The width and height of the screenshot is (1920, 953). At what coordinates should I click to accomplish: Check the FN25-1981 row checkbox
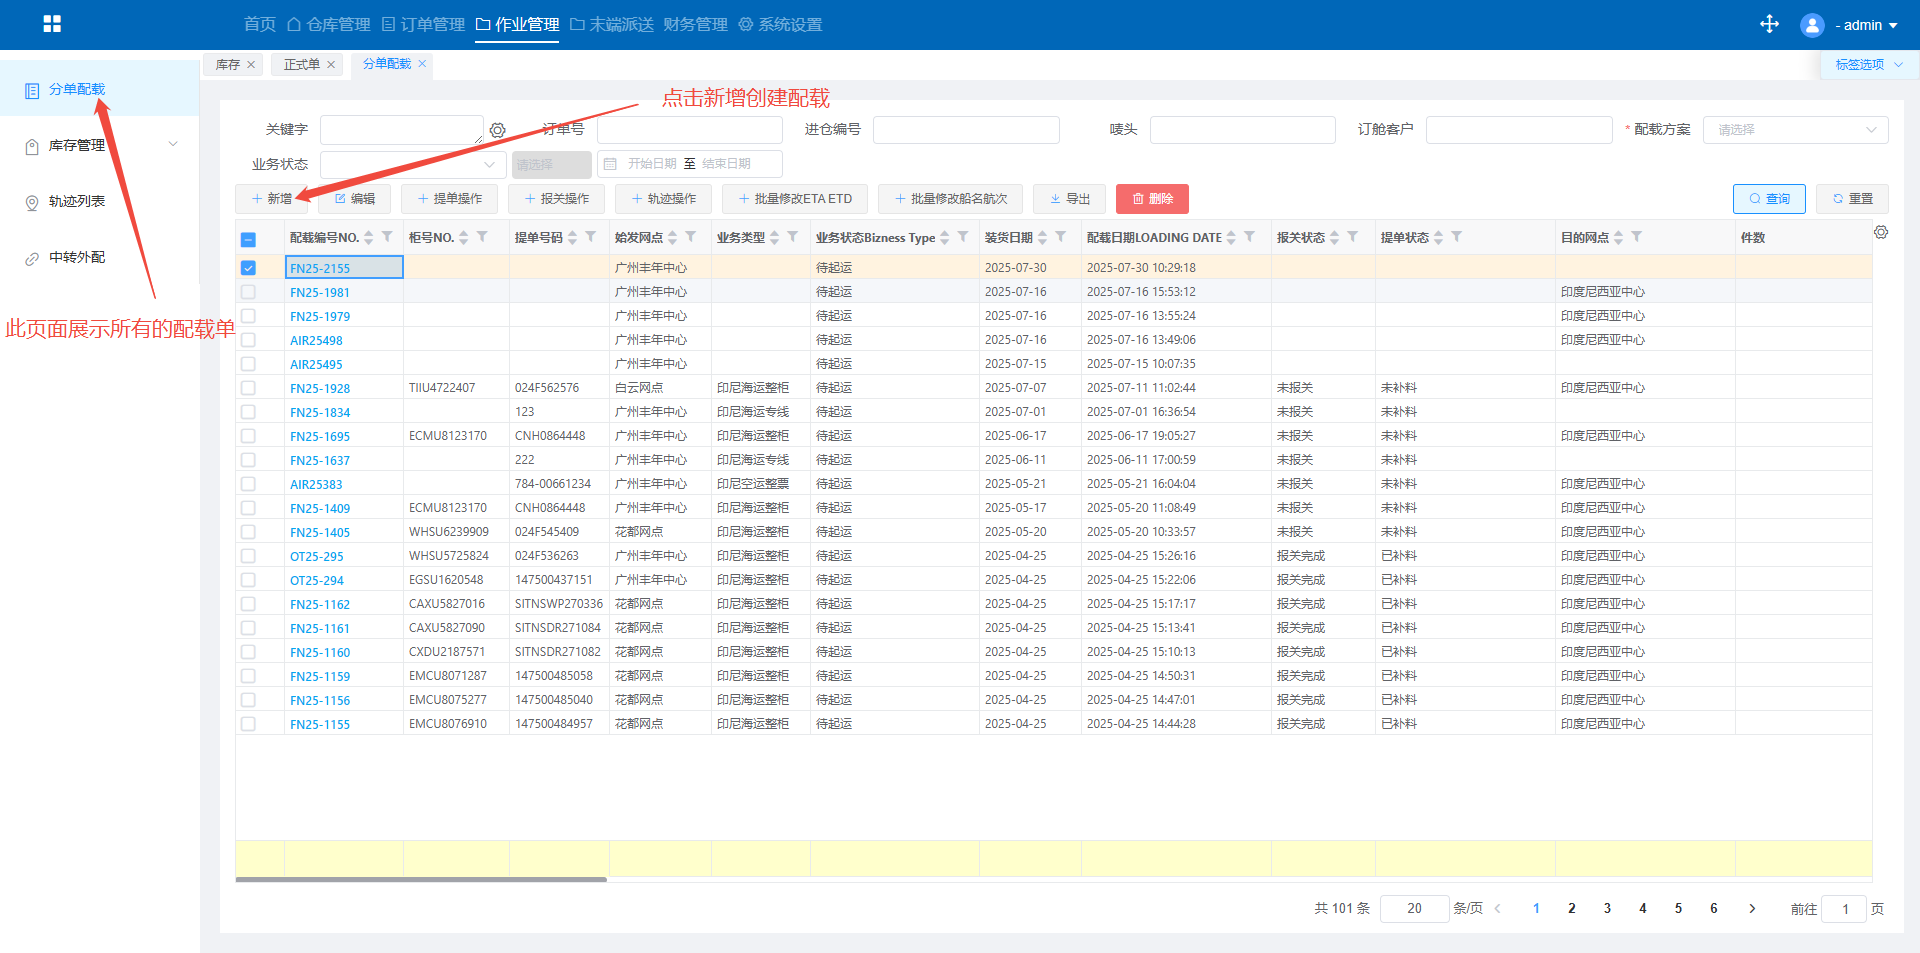click(248, 292)
